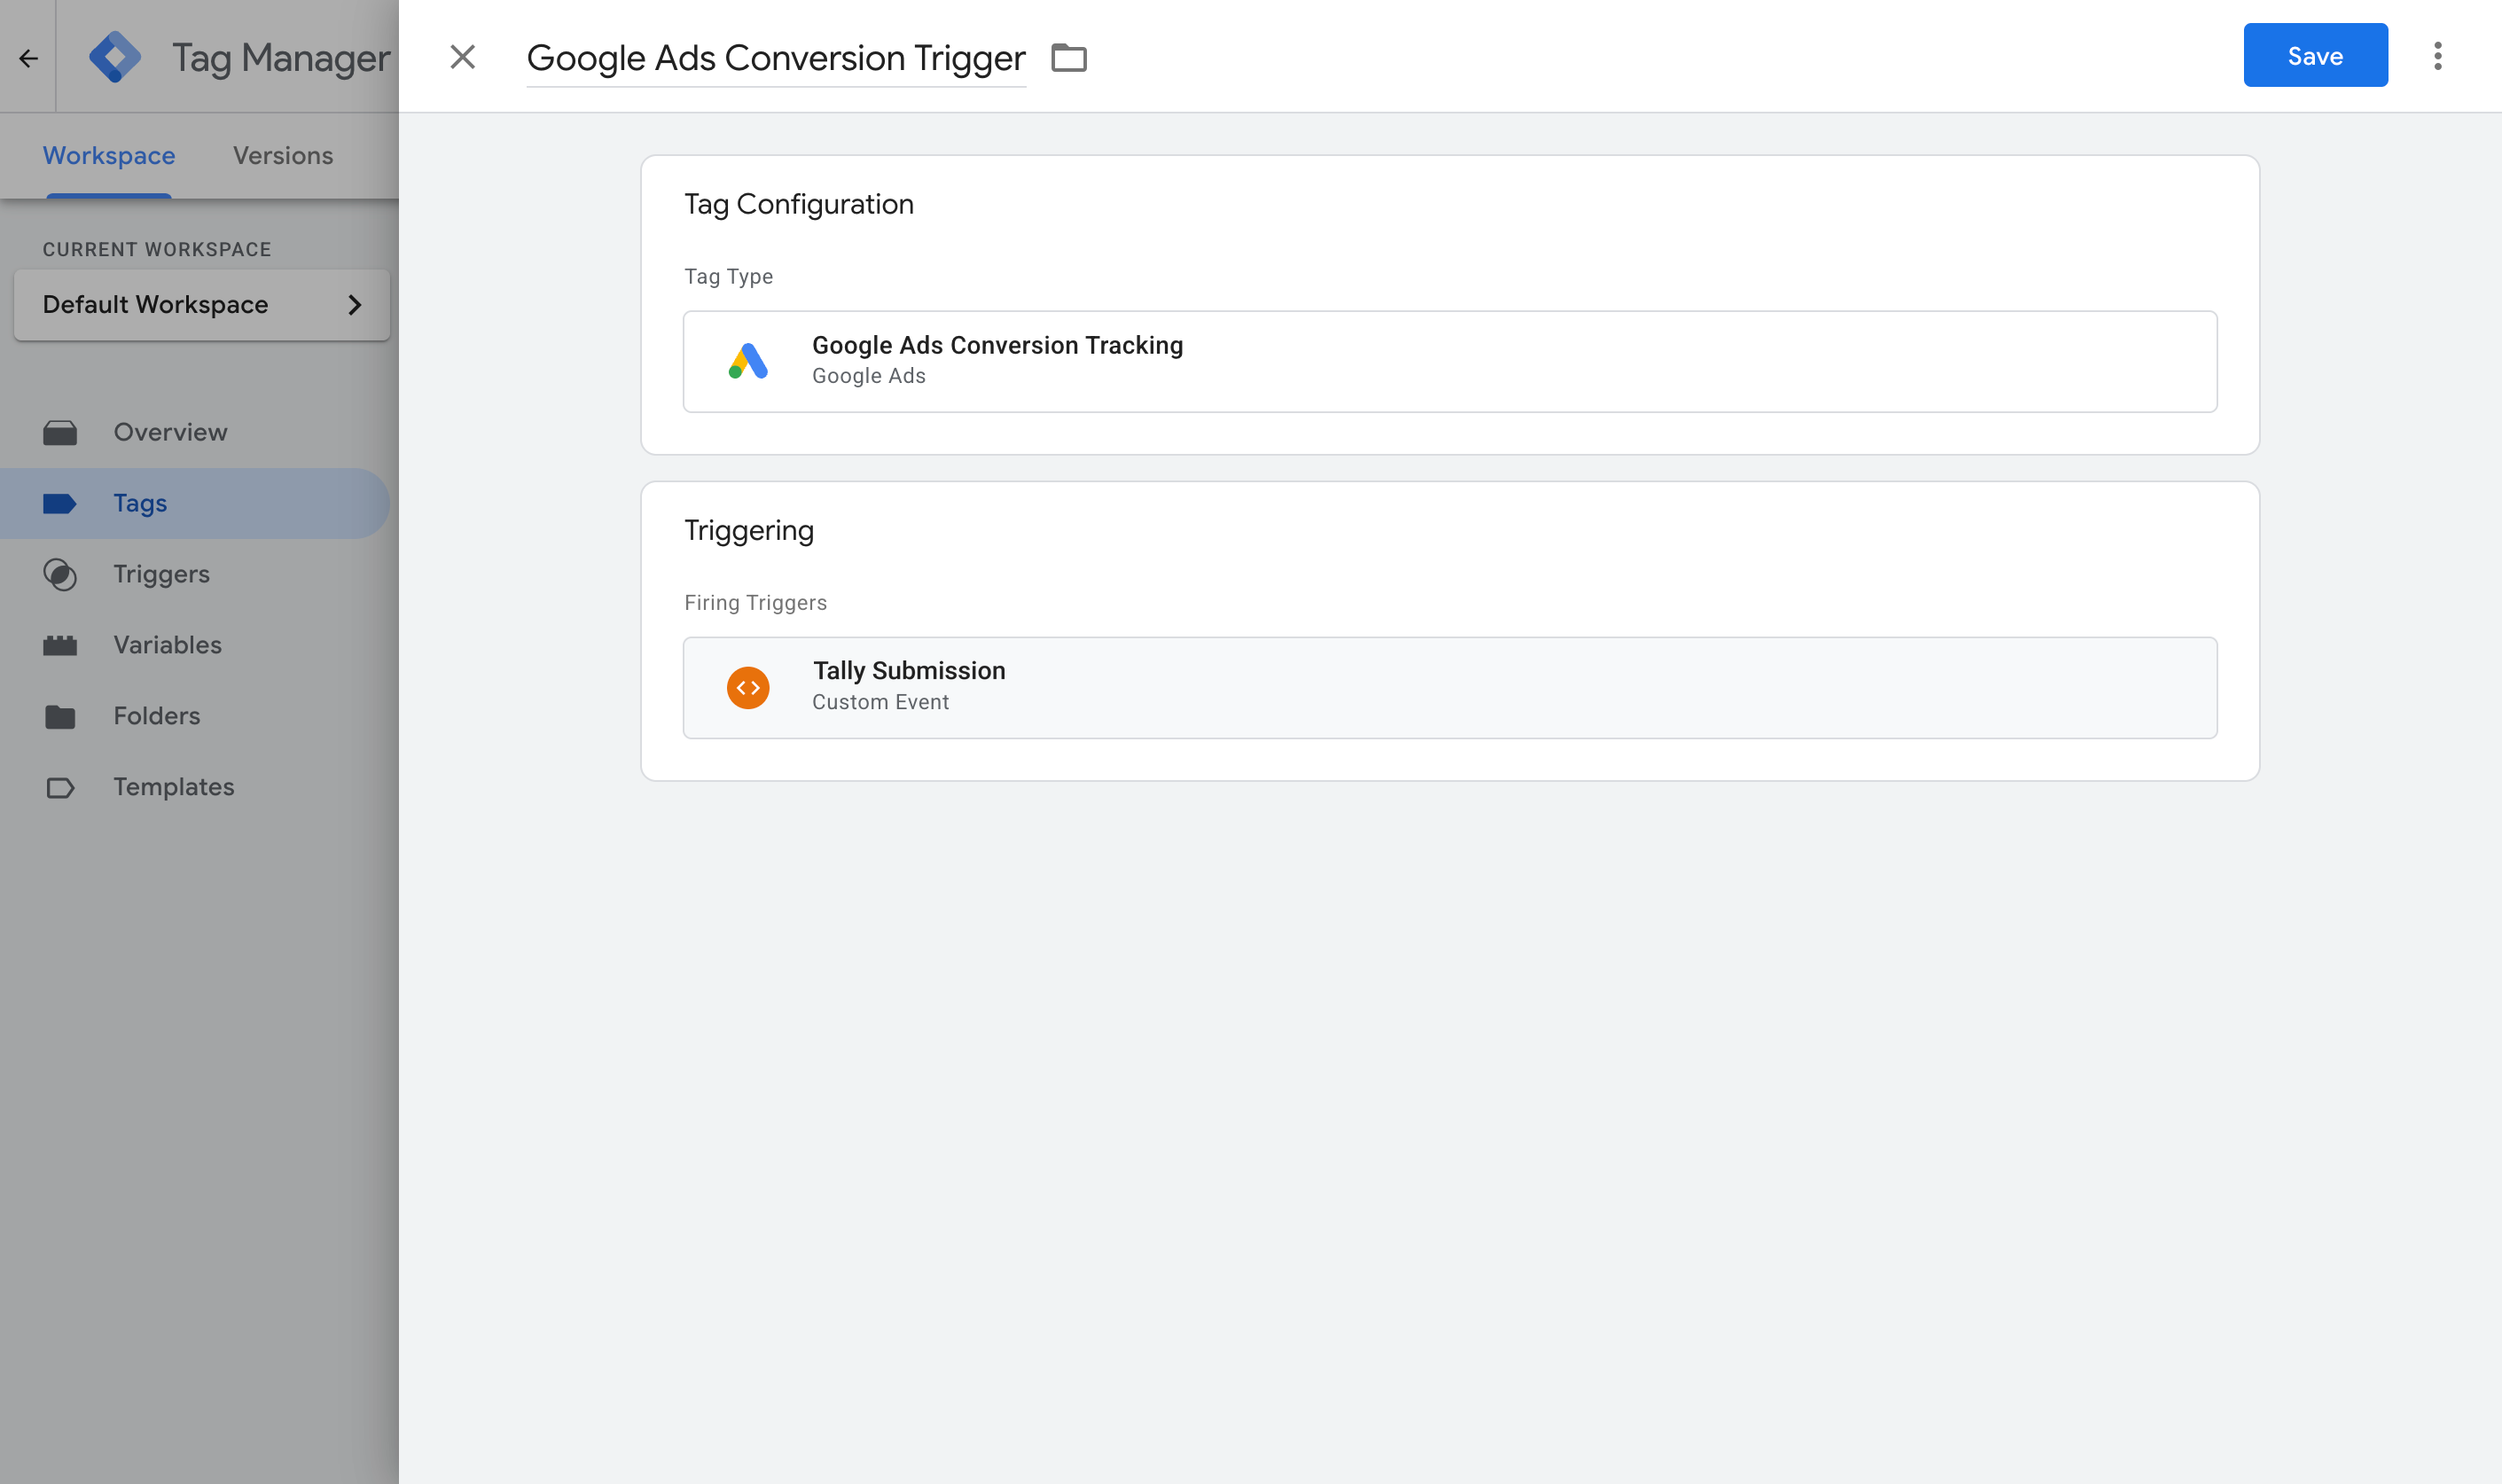Viewport: 2502px width, 1484px height.
Task: Open the Google Ads Conversion Tracking tag type
Action: [x=1450, y=361]
